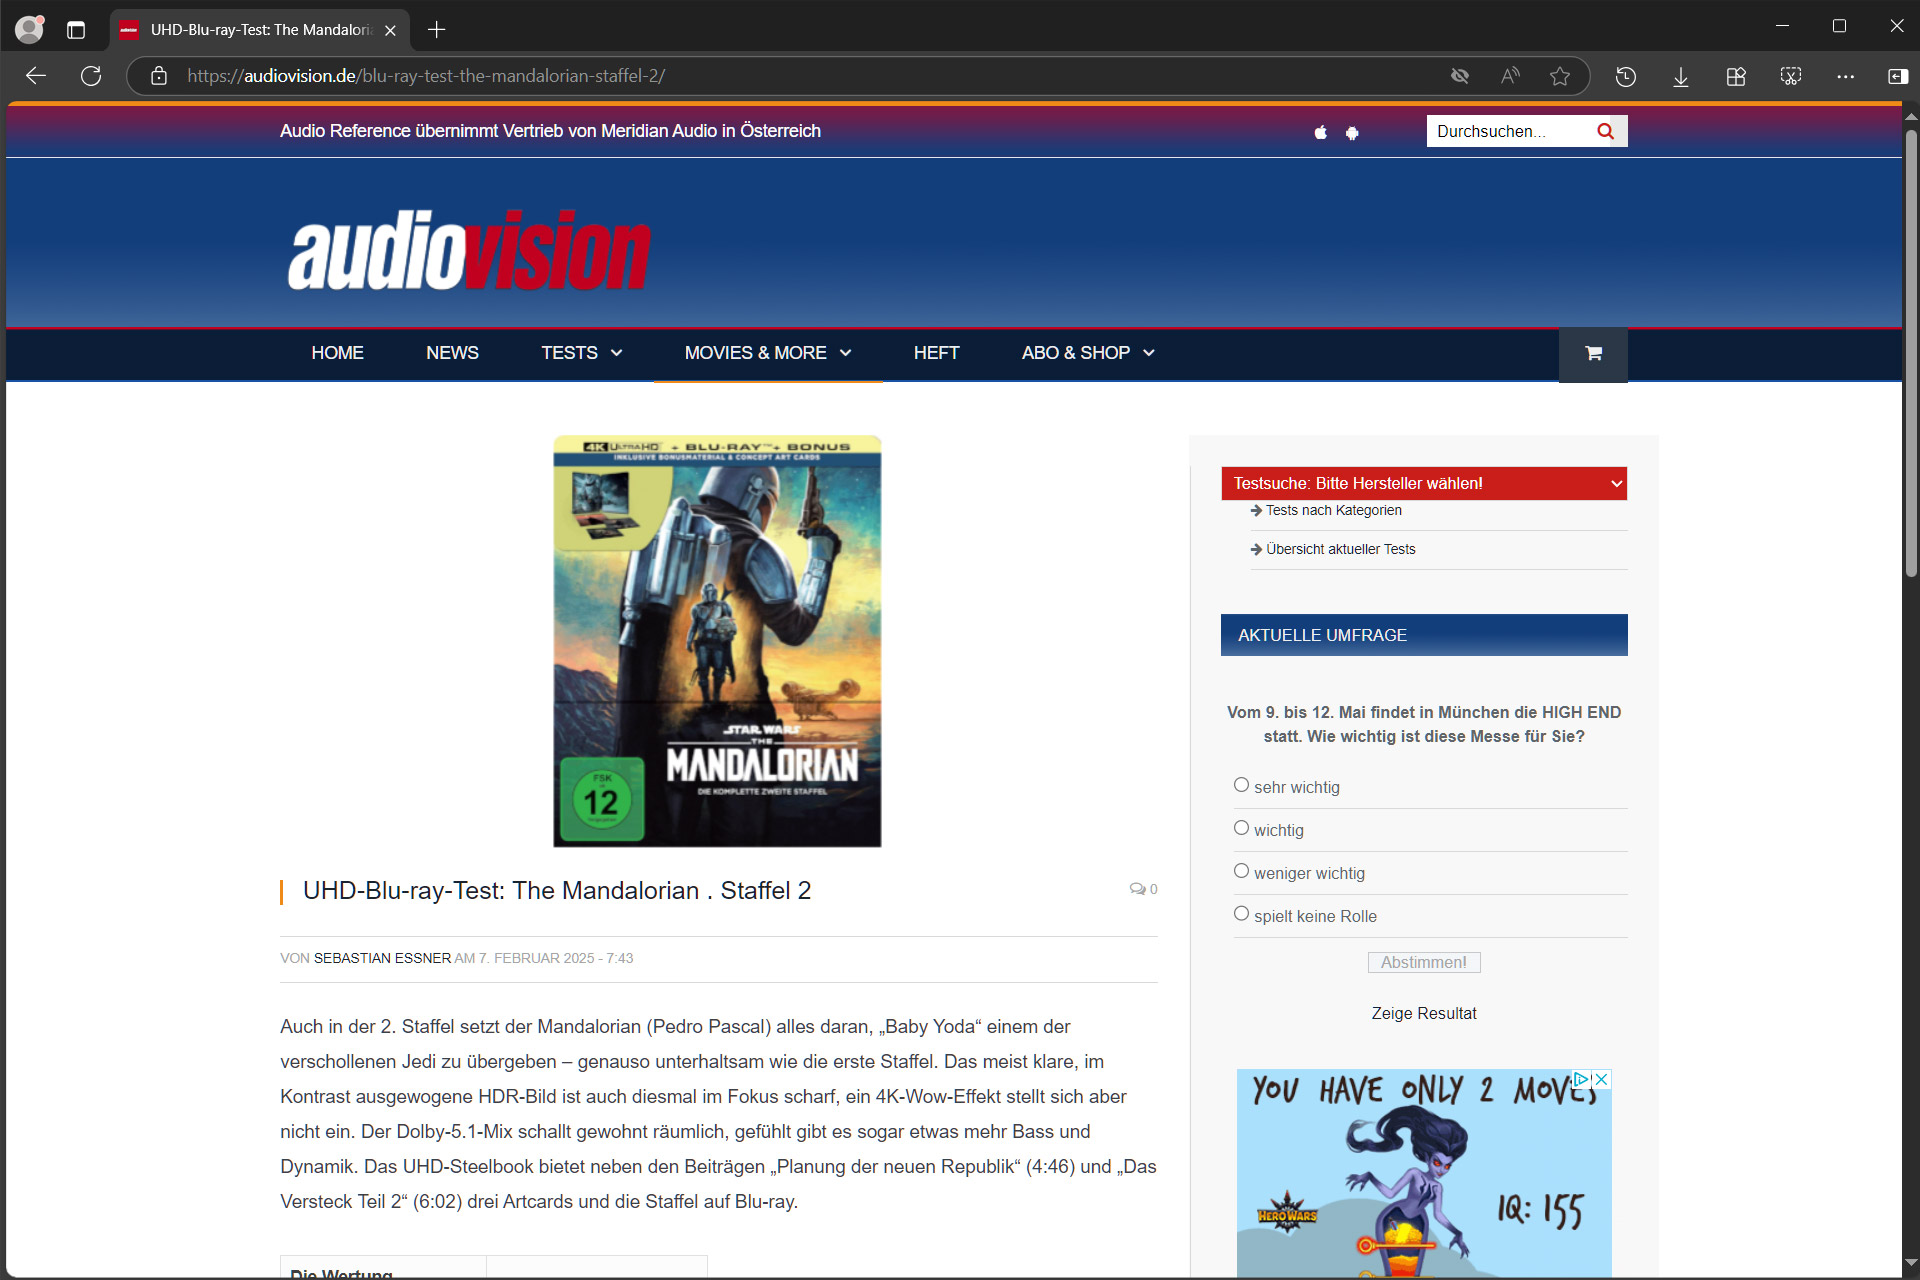
Task: Open the Testsuche Hersteller dropdown
Action: click(1423, 483)
